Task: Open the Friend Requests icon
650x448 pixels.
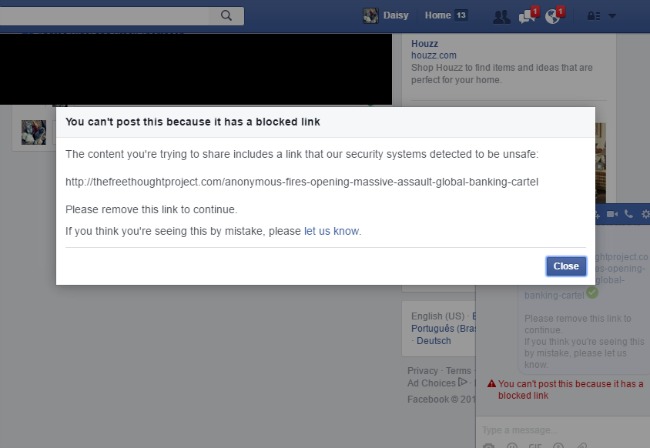Action: pyautogui.click(x=501, y=17)
